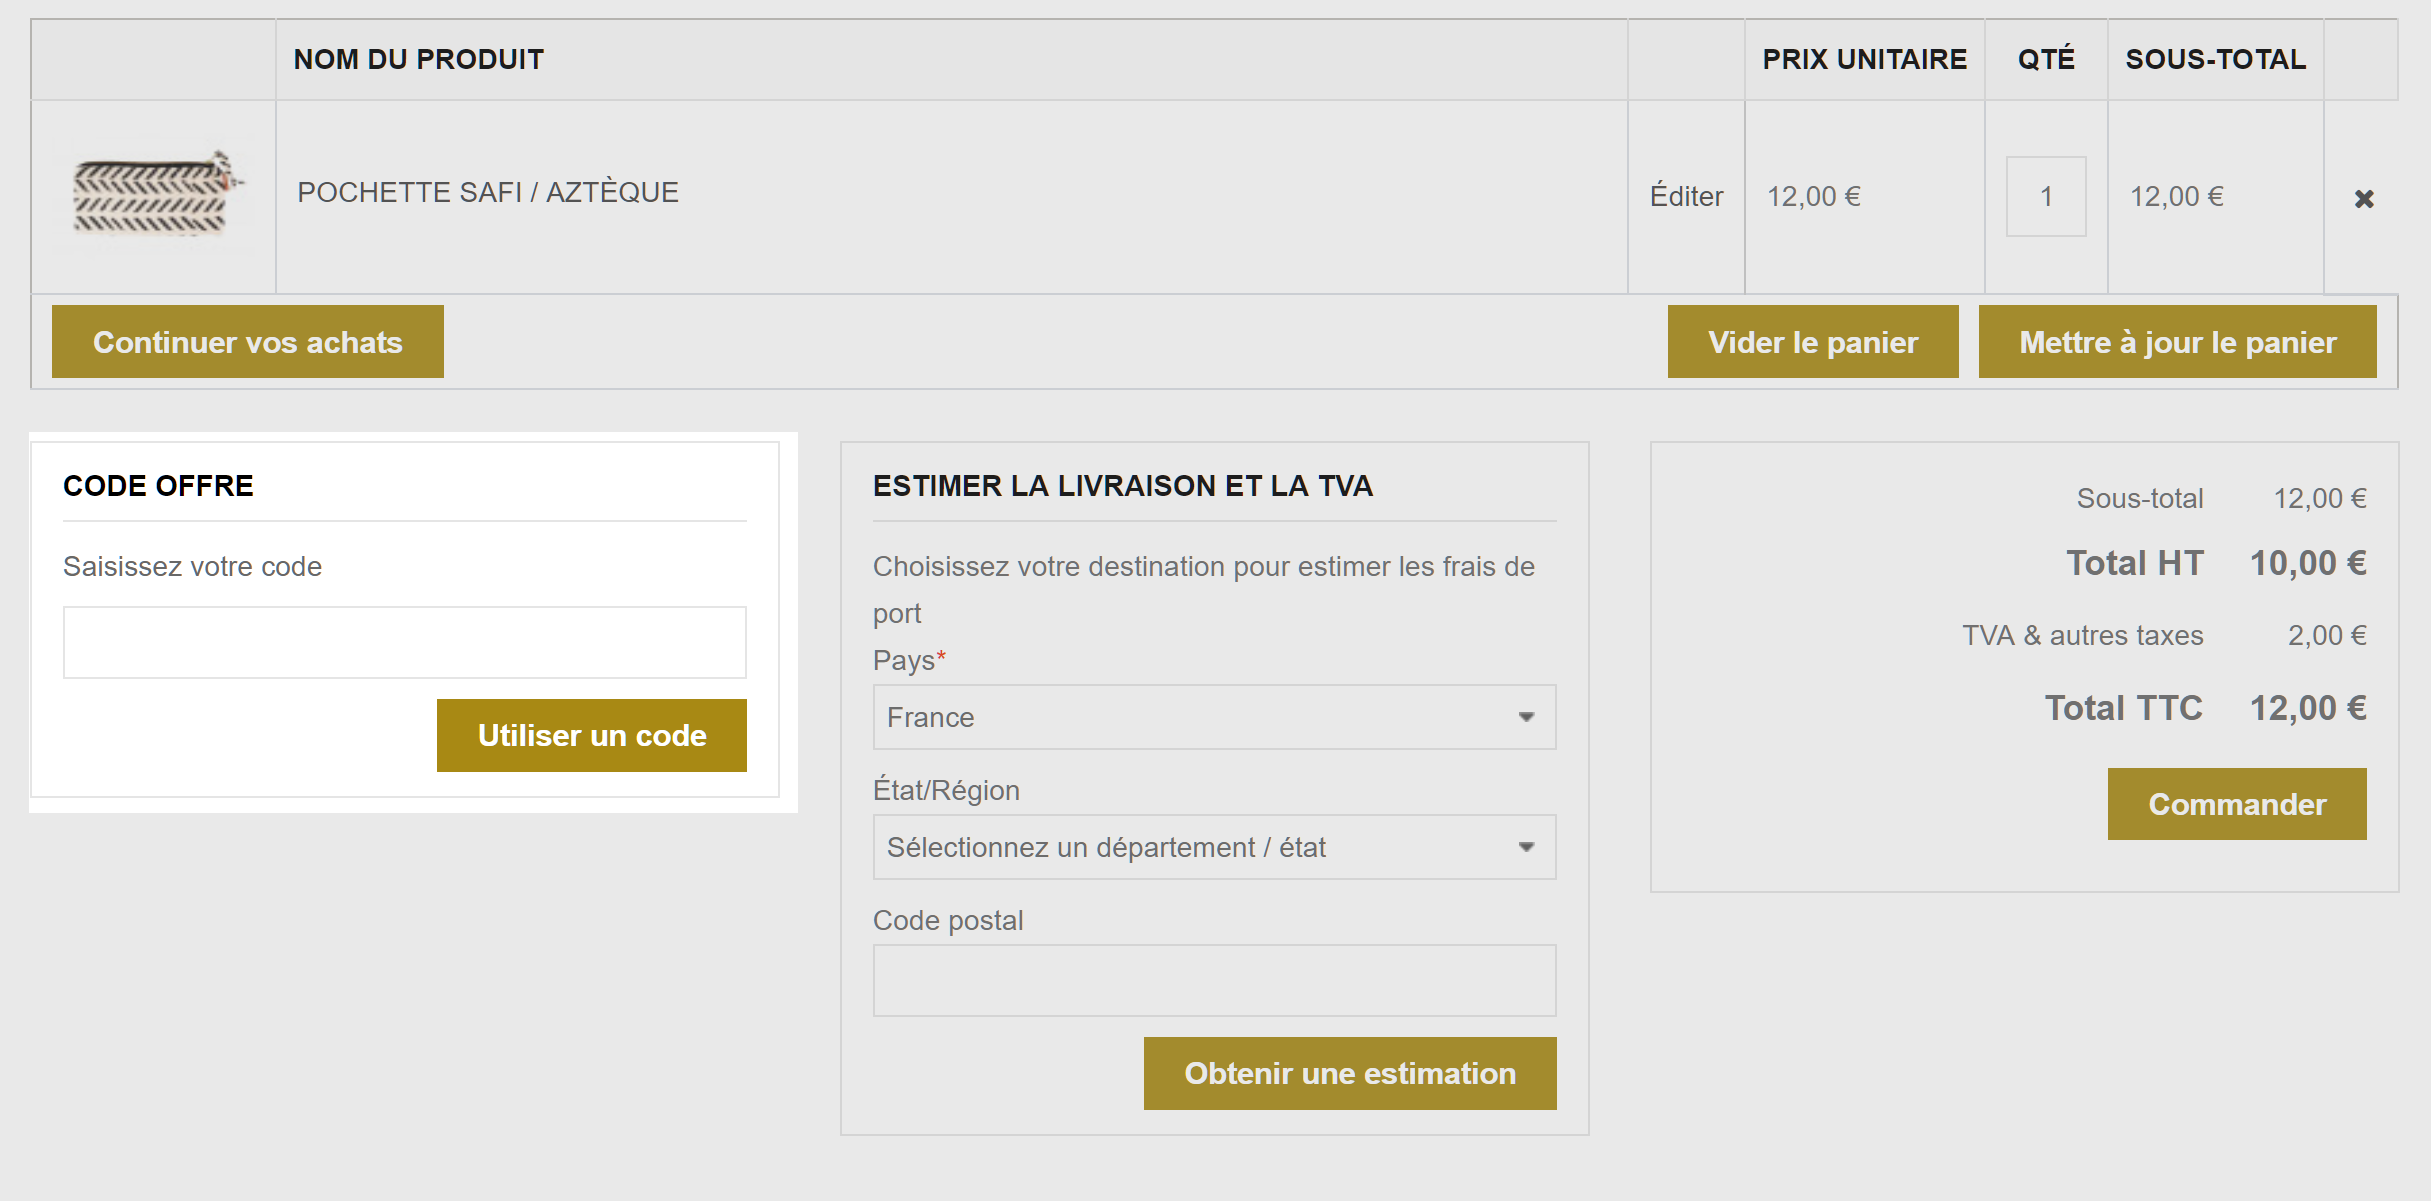Click the promo code input field

[x=405, y=642]
